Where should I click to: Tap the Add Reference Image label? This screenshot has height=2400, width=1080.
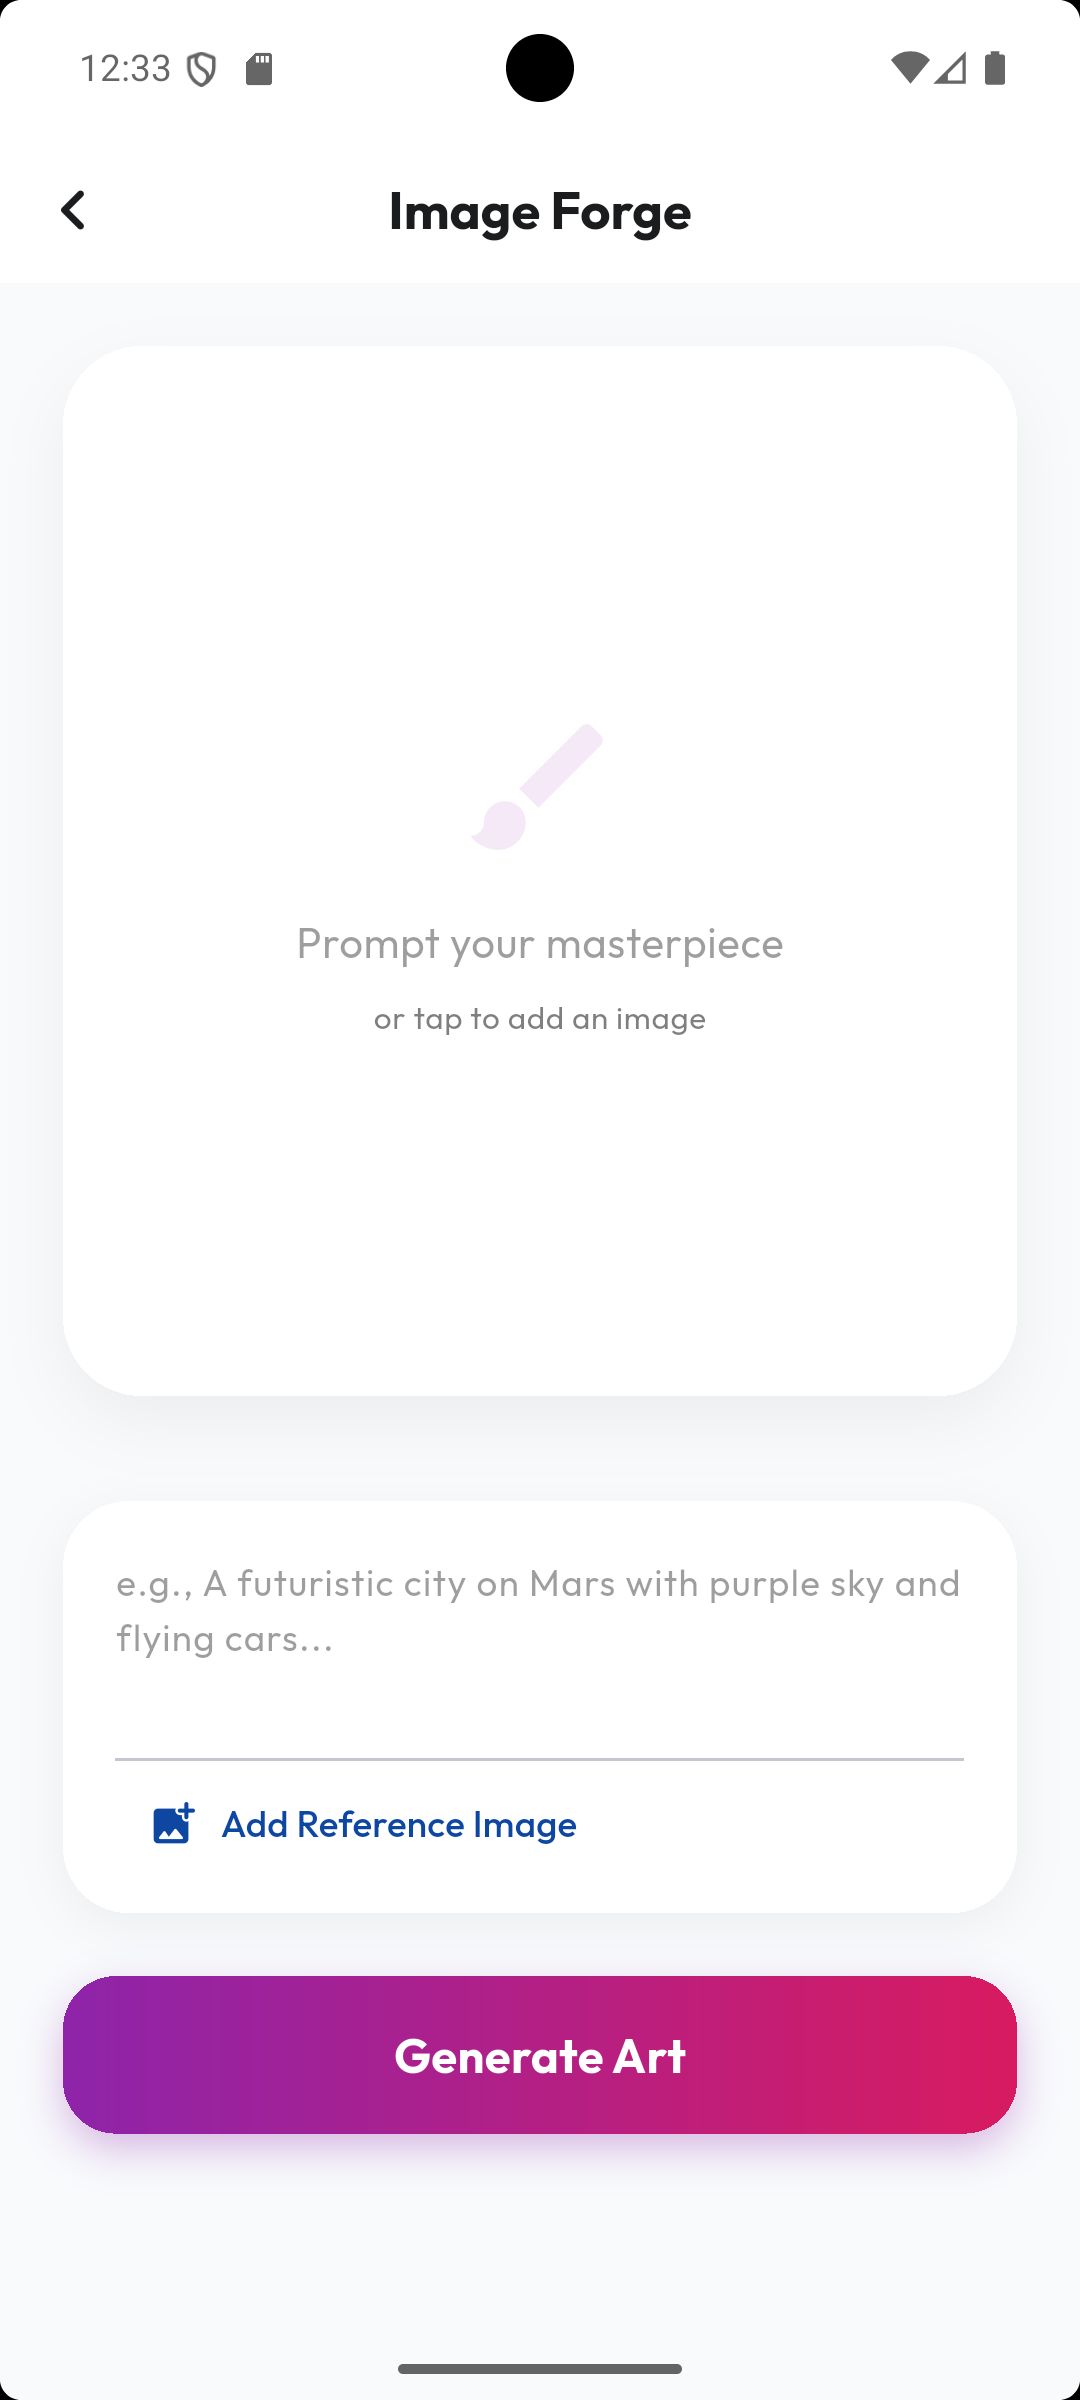pos(399,1824)
